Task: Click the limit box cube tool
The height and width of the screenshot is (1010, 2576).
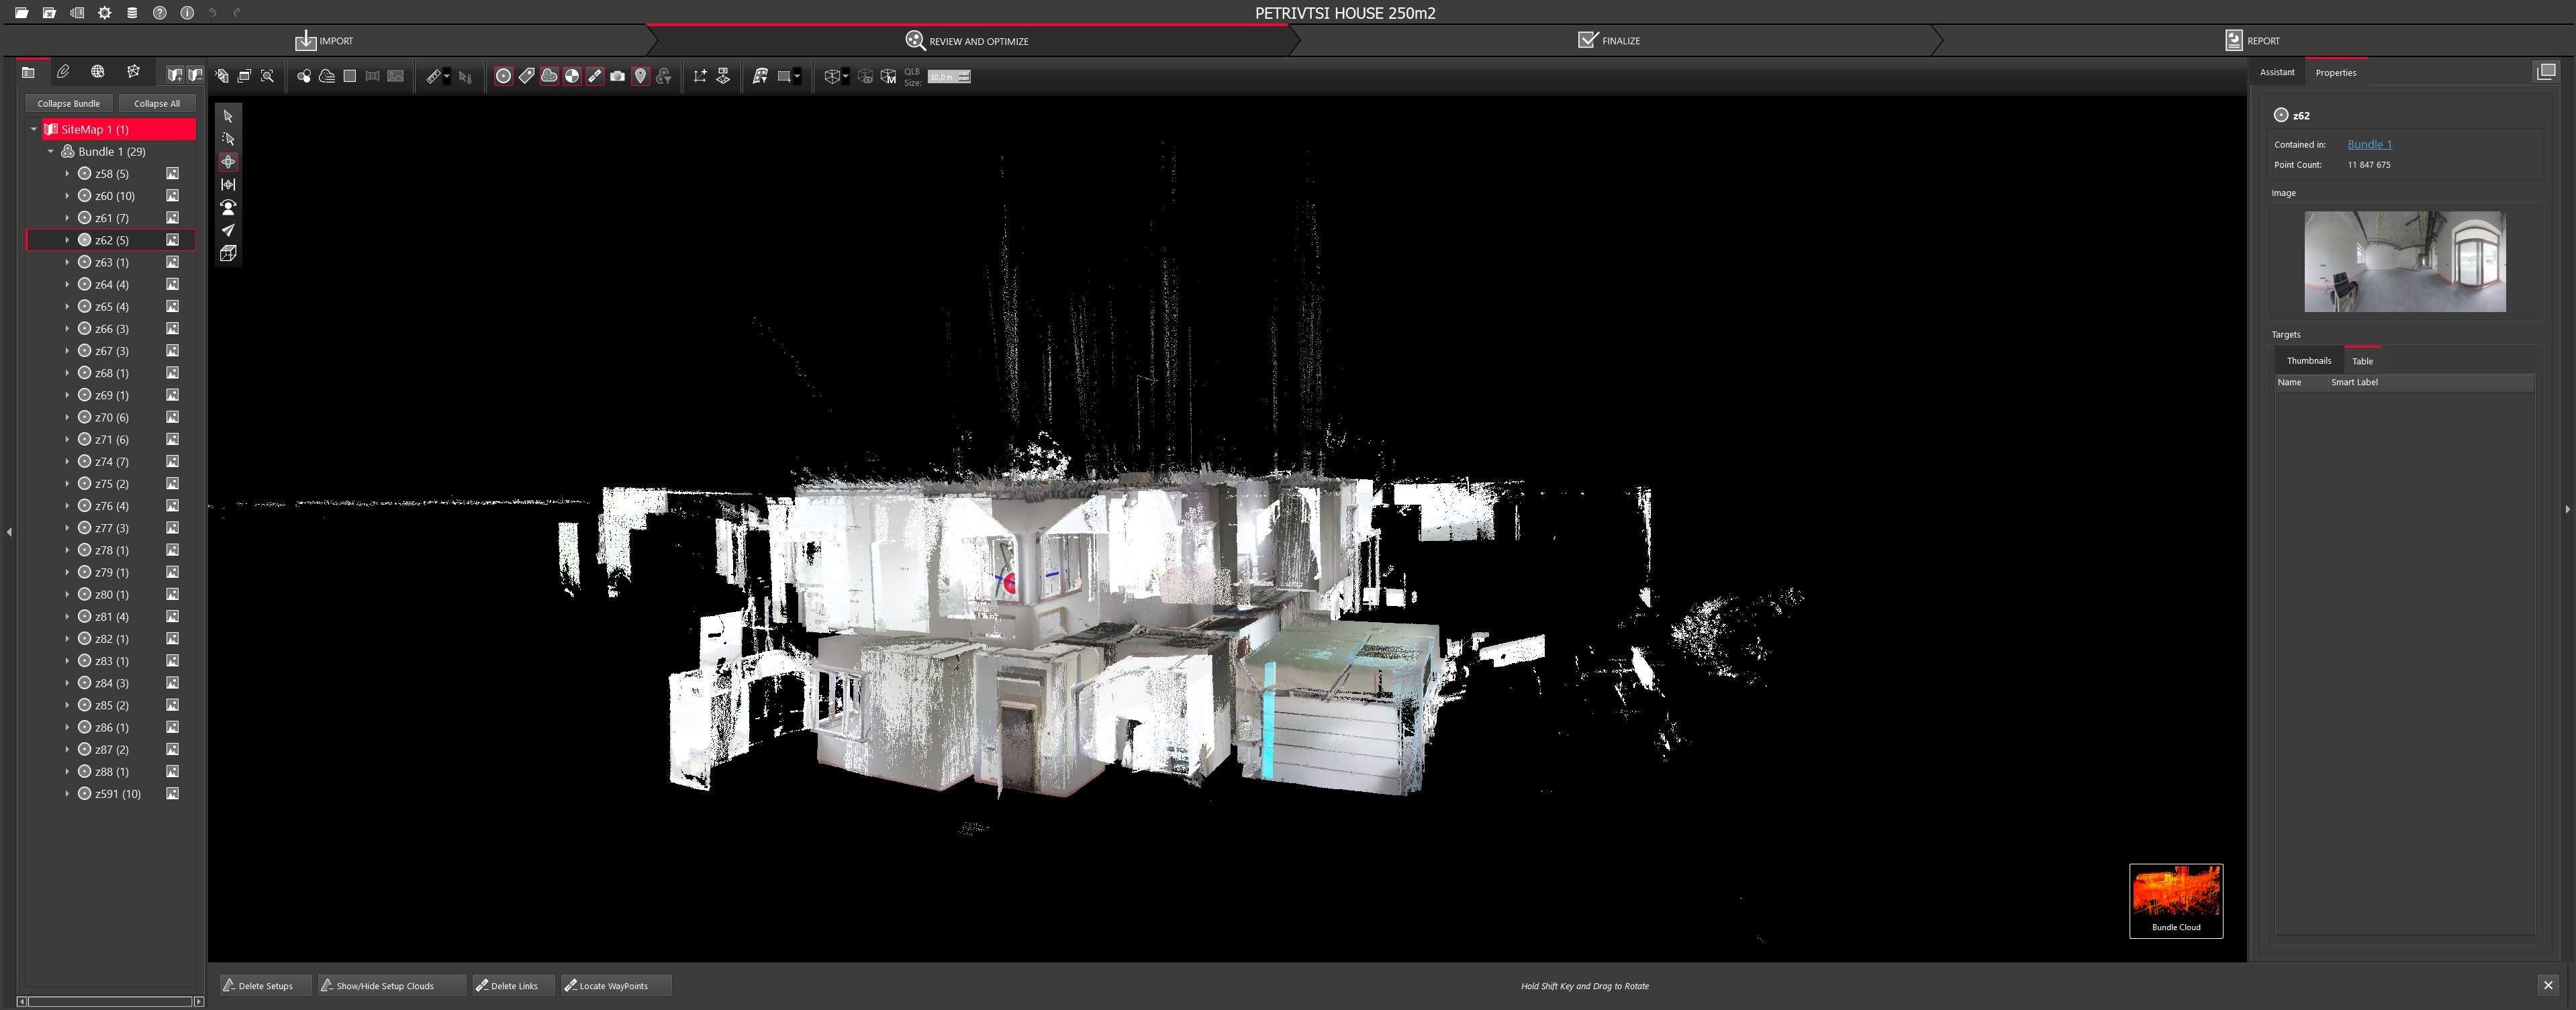Action: click(x=228, y=254)
